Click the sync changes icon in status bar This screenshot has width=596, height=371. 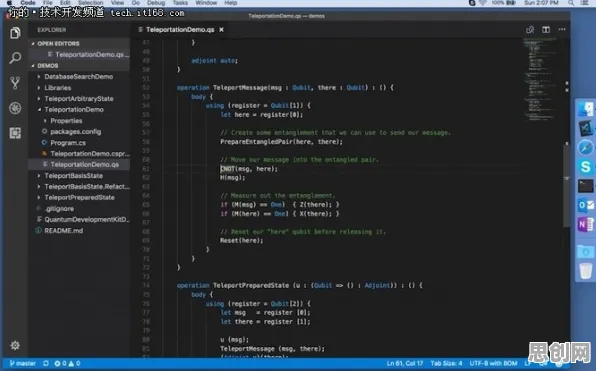coord(46,363)
